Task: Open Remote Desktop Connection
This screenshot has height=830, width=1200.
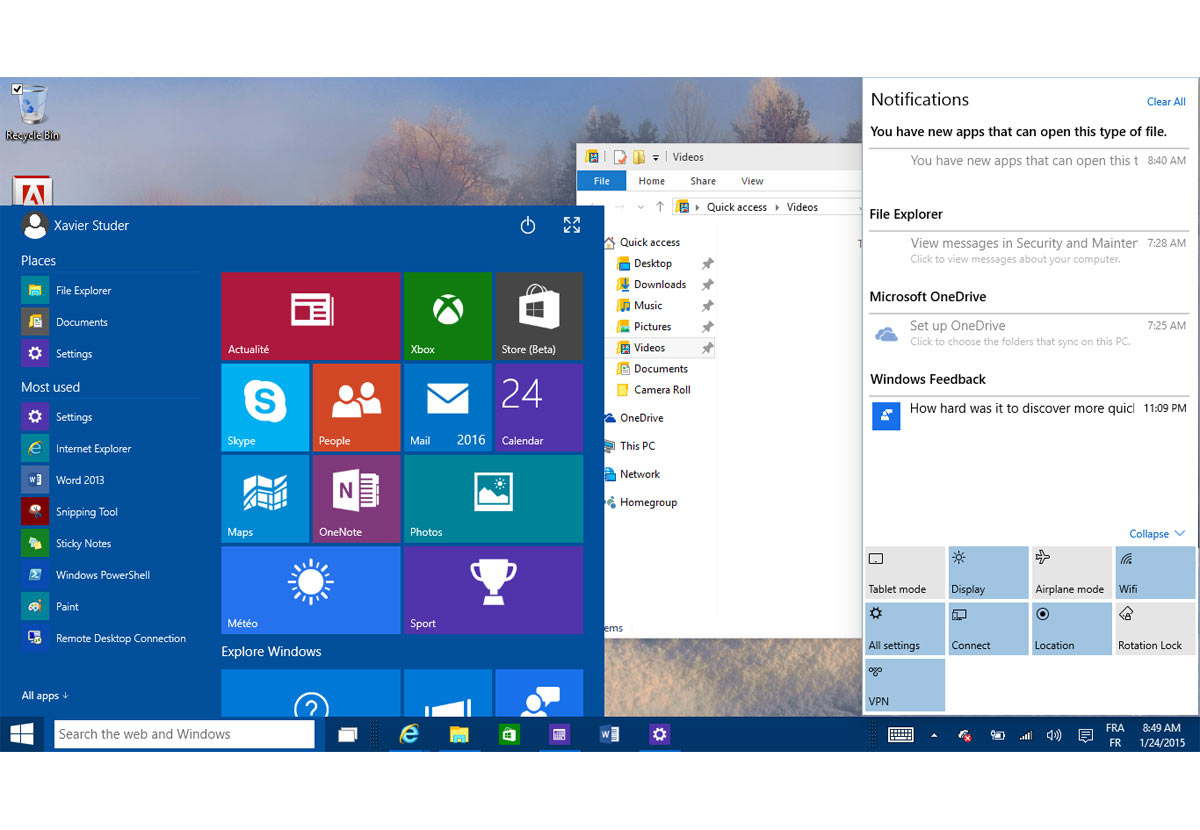Action: [120, 638]
